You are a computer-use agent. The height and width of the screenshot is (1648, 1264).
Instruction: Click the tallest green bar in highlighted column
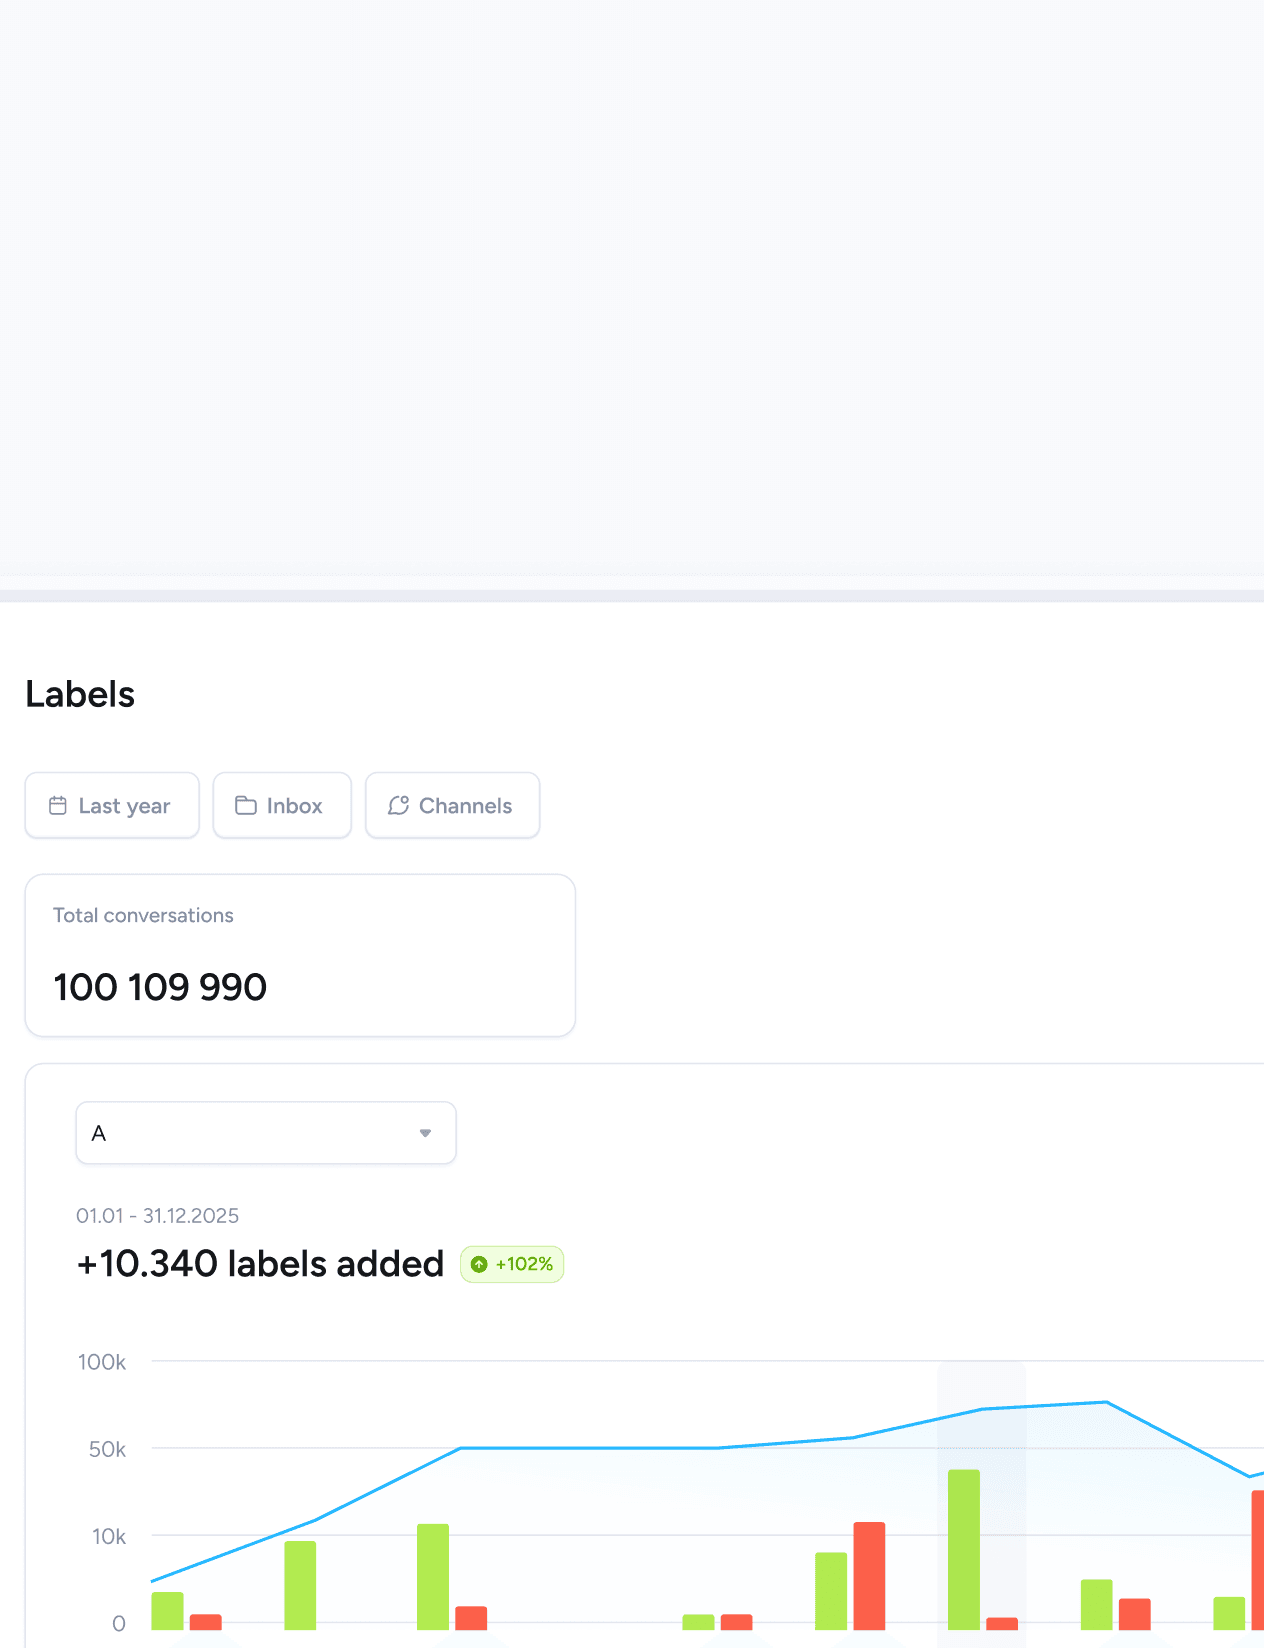click(964, 1549)
